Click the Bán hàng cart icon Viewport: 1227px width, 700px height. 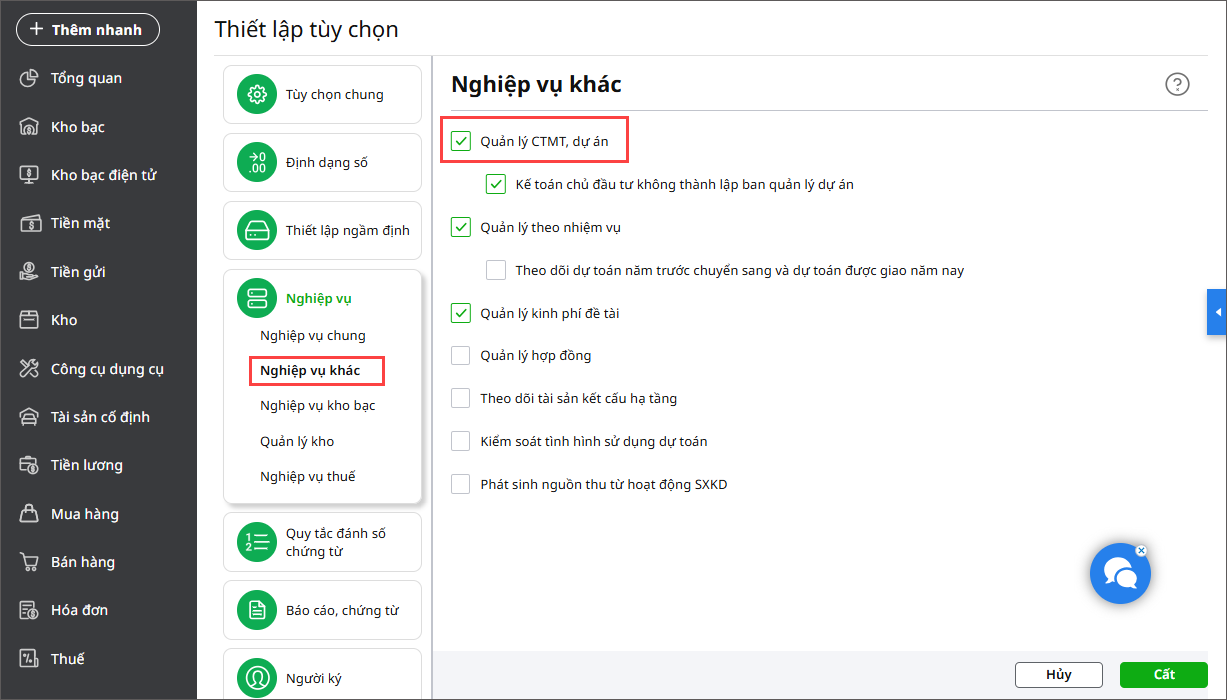(29, 562)
